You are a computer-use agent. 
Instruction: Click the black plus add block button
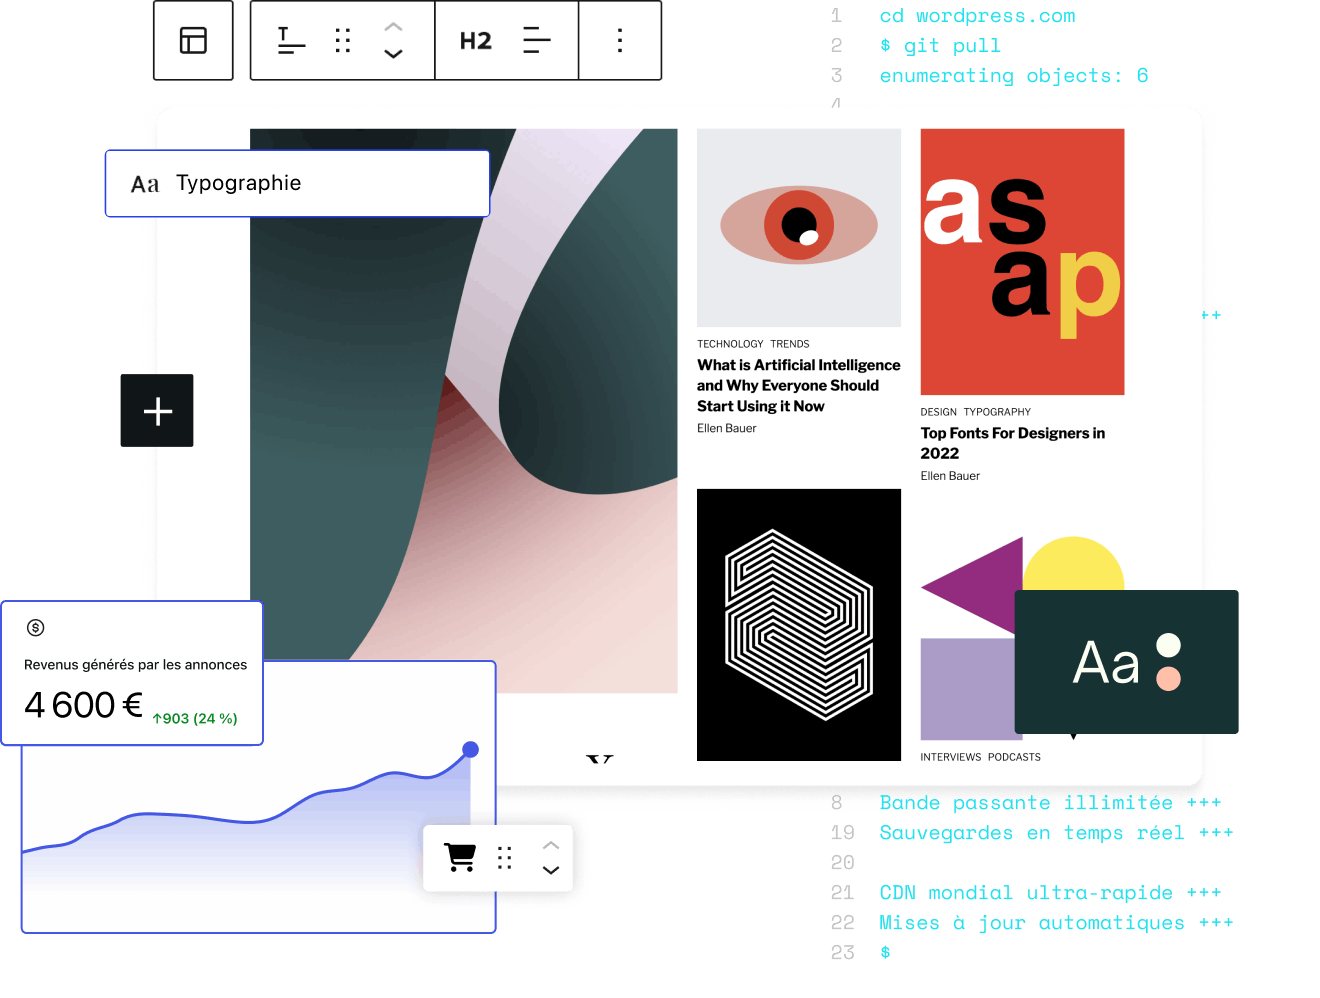pyautogui.click(x=157, y=411)
